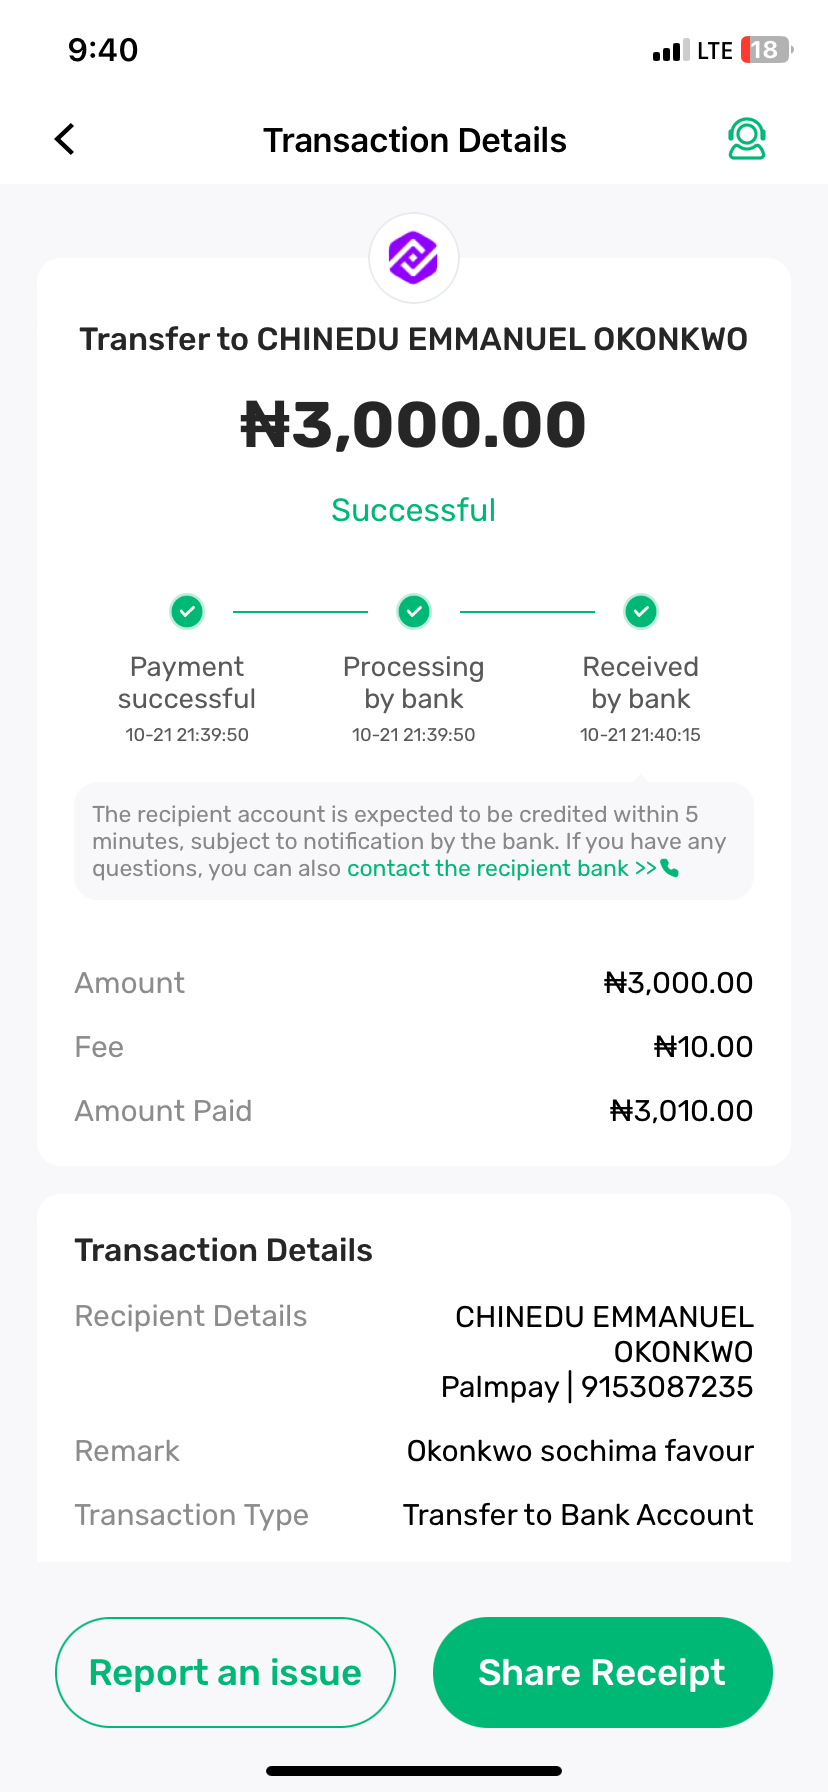Tap the Received by bank checkmark
The width and height of the screenshot is (828, 1792).
click(641, 611)
